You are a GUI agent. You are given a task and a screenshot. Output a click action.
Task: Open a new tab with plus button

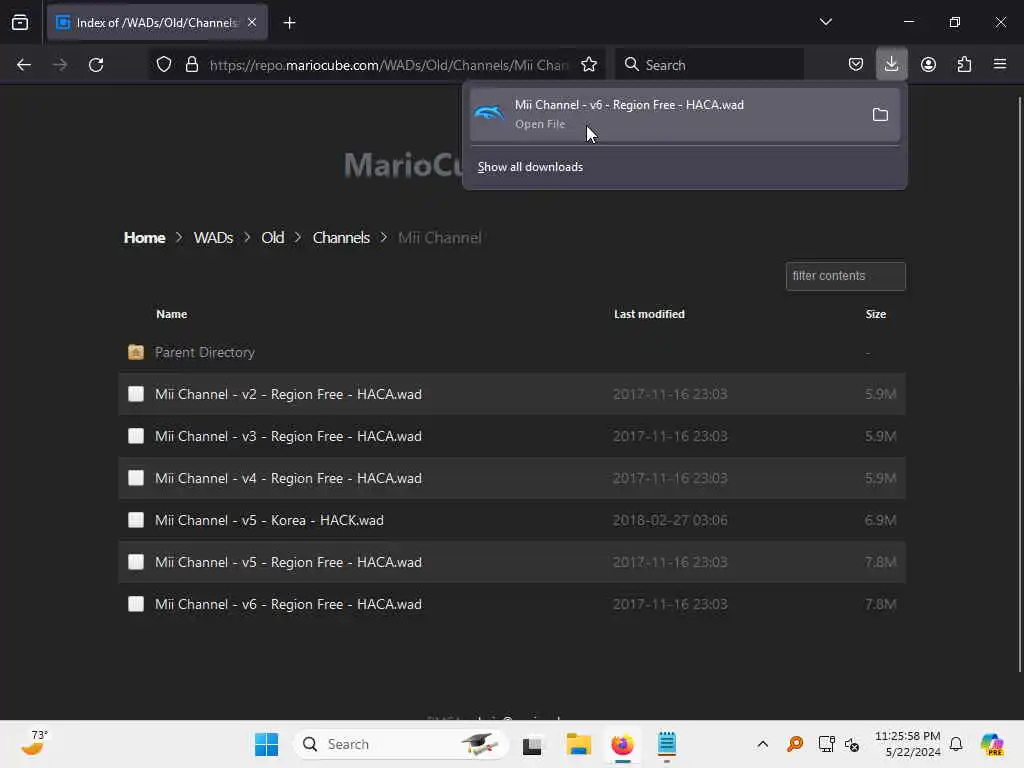coord(289,23)
